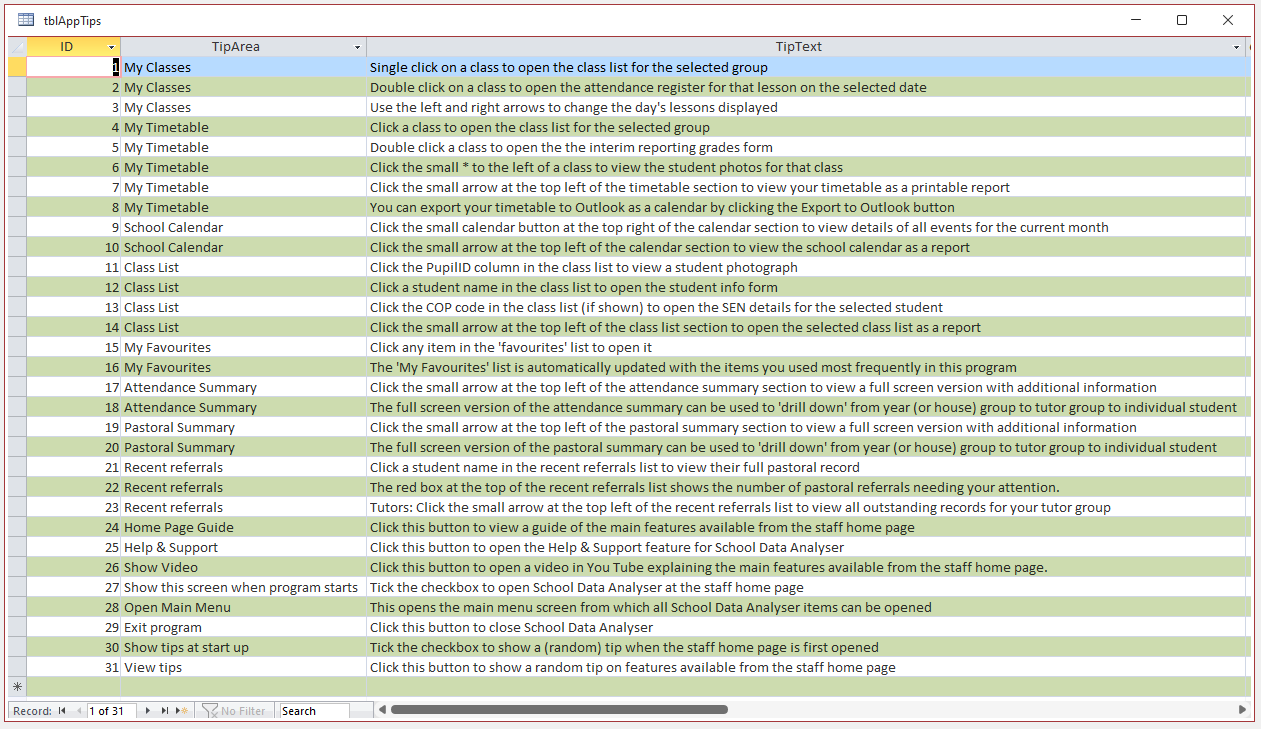This screenshot has height=729, width=1261.
Task: Open the TipArea column filter dropdown
Action: 358,48
